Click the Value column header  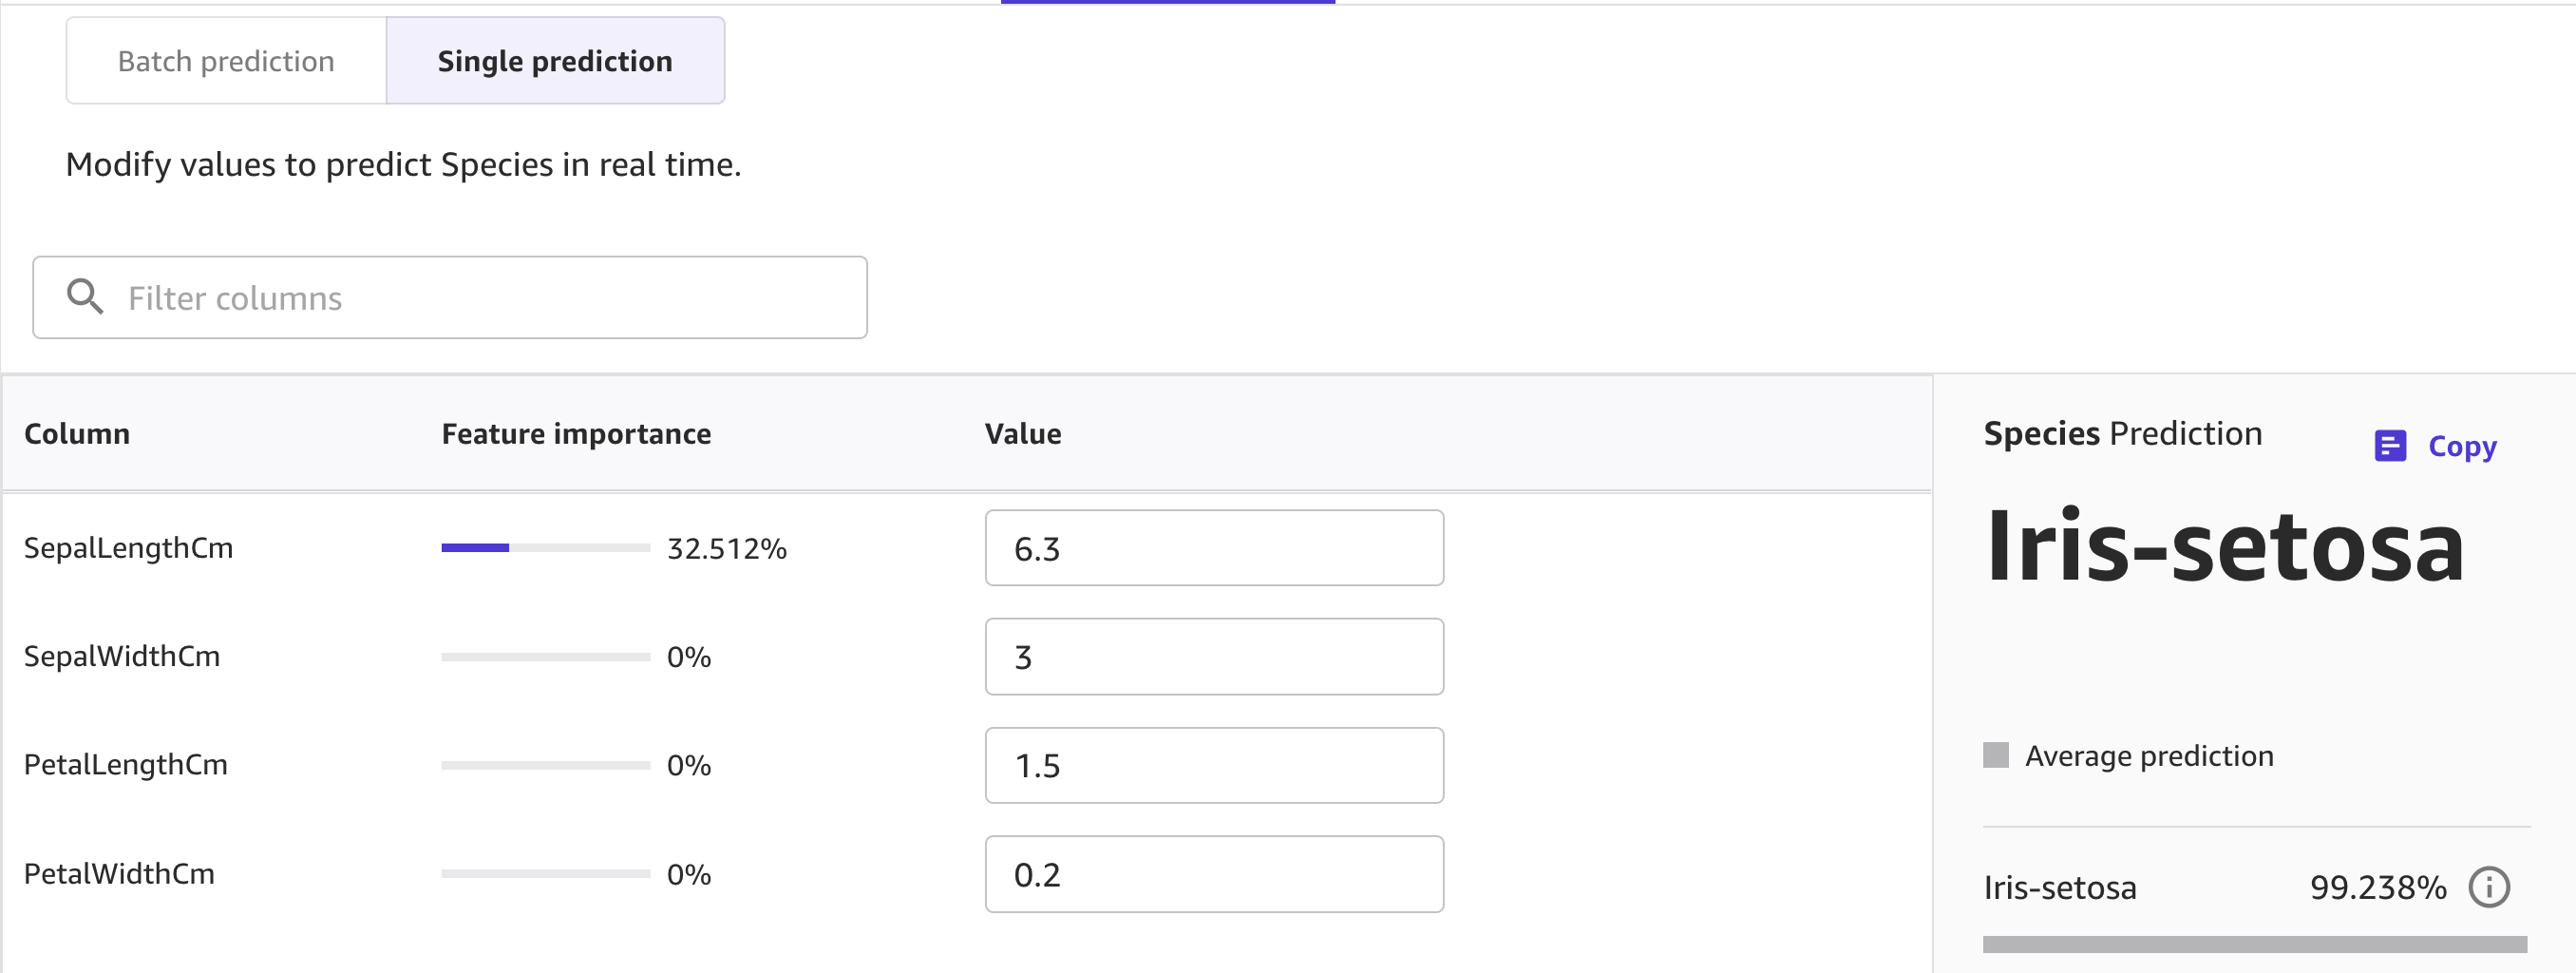(1022, 434)
